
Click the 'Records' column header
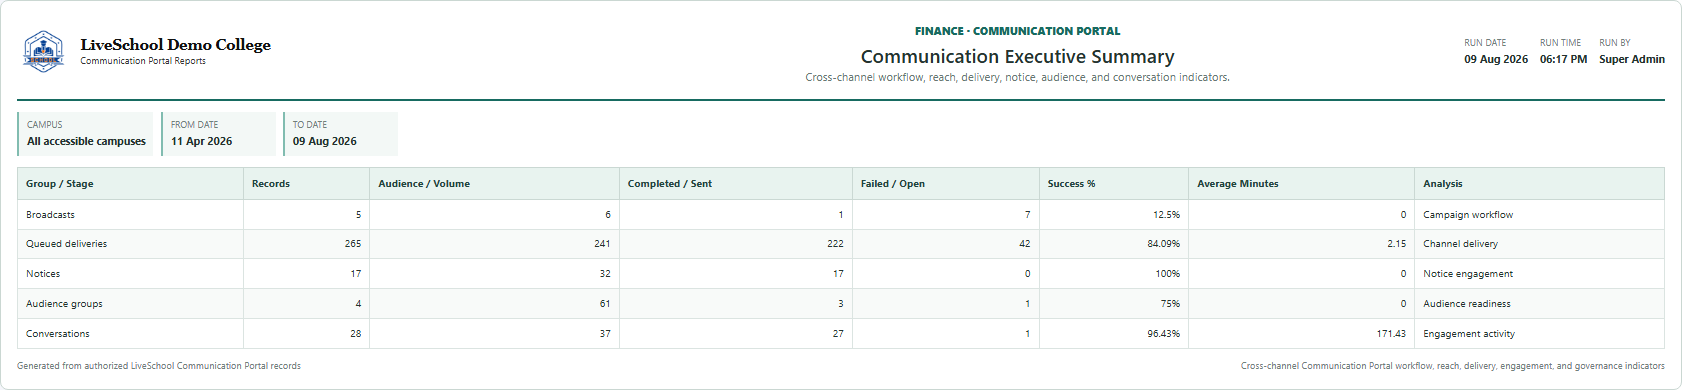coord(306,184)
